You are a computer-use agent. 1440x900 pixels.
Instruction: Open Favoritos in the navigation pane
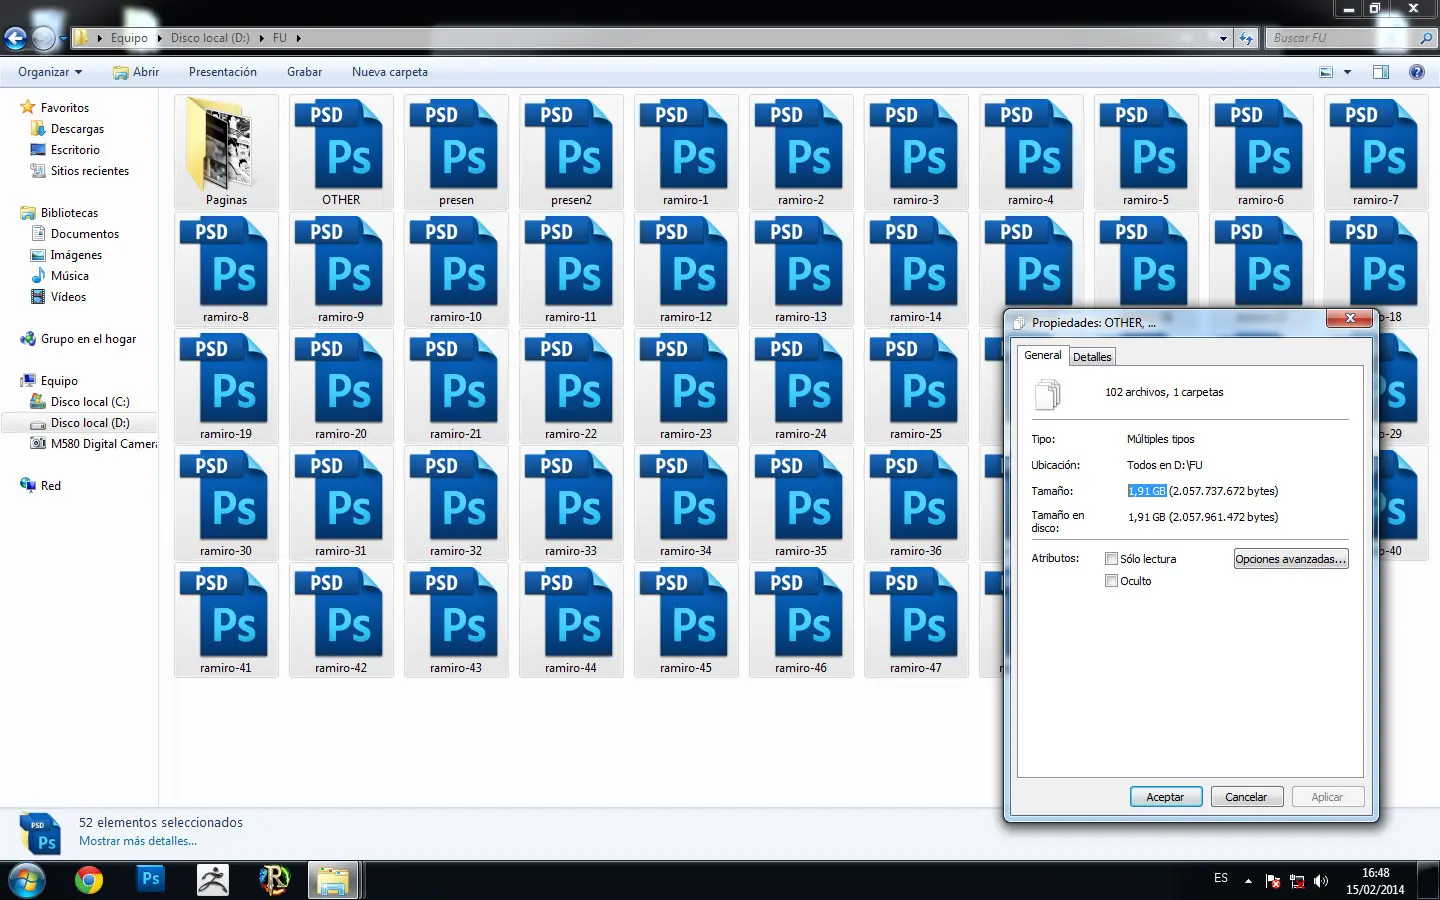[x=65, y=108]
